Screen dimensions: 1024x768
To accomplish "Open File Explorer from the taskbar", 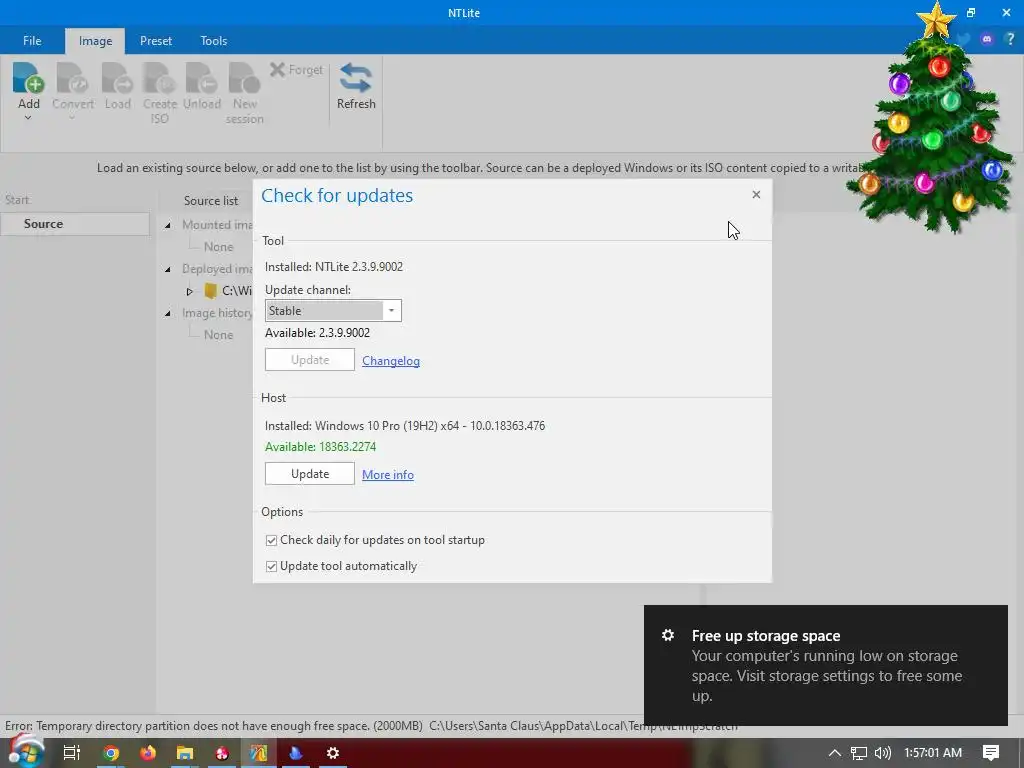I will [185, 753].
